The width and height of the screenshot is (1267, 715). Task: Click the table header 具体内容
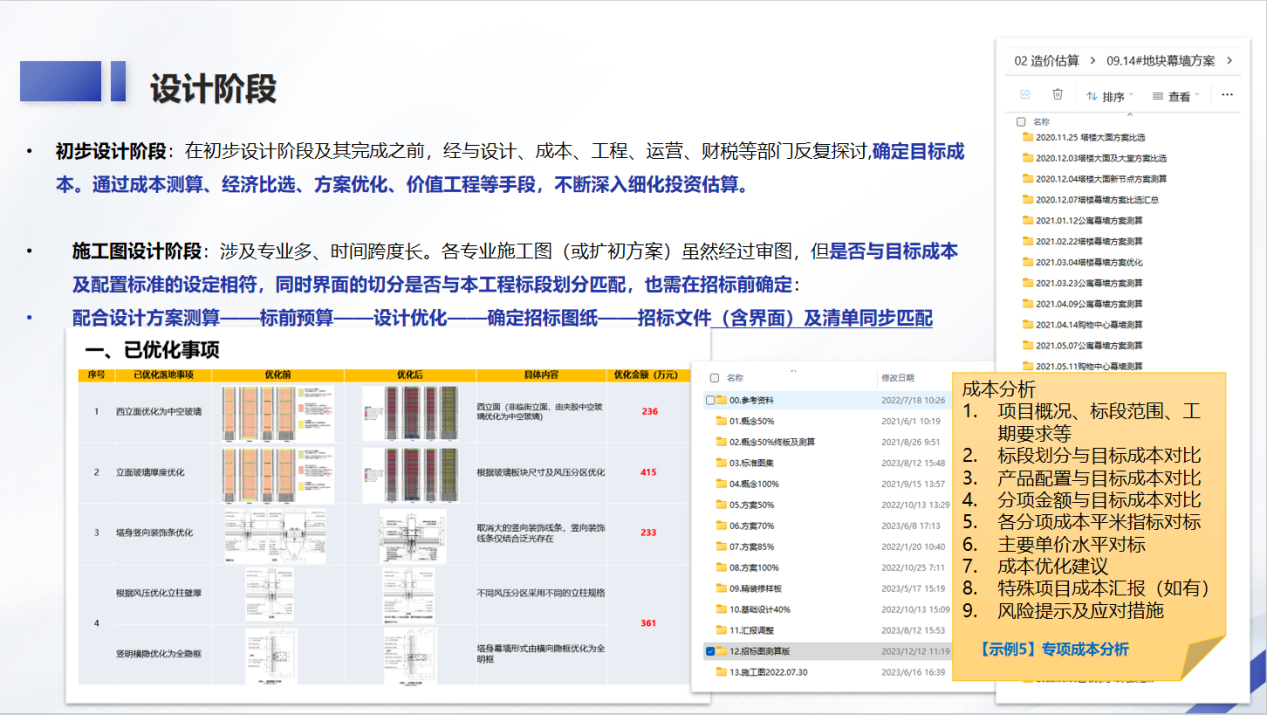[541, 376]
